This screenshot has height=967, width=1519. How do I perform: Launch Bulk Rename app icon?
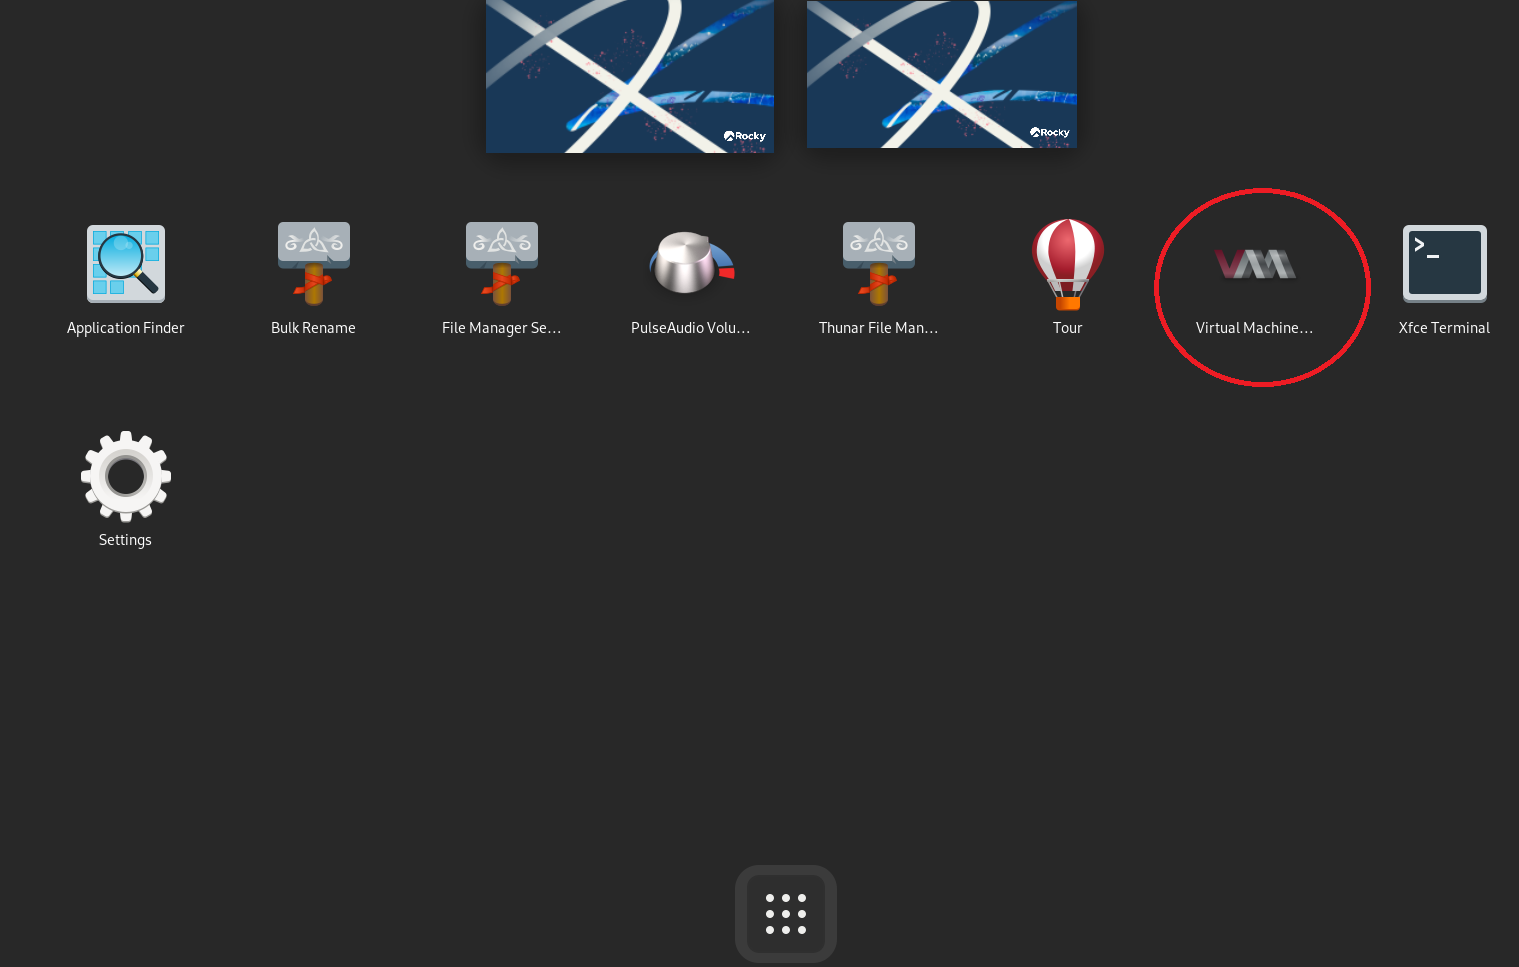point(313,263)
